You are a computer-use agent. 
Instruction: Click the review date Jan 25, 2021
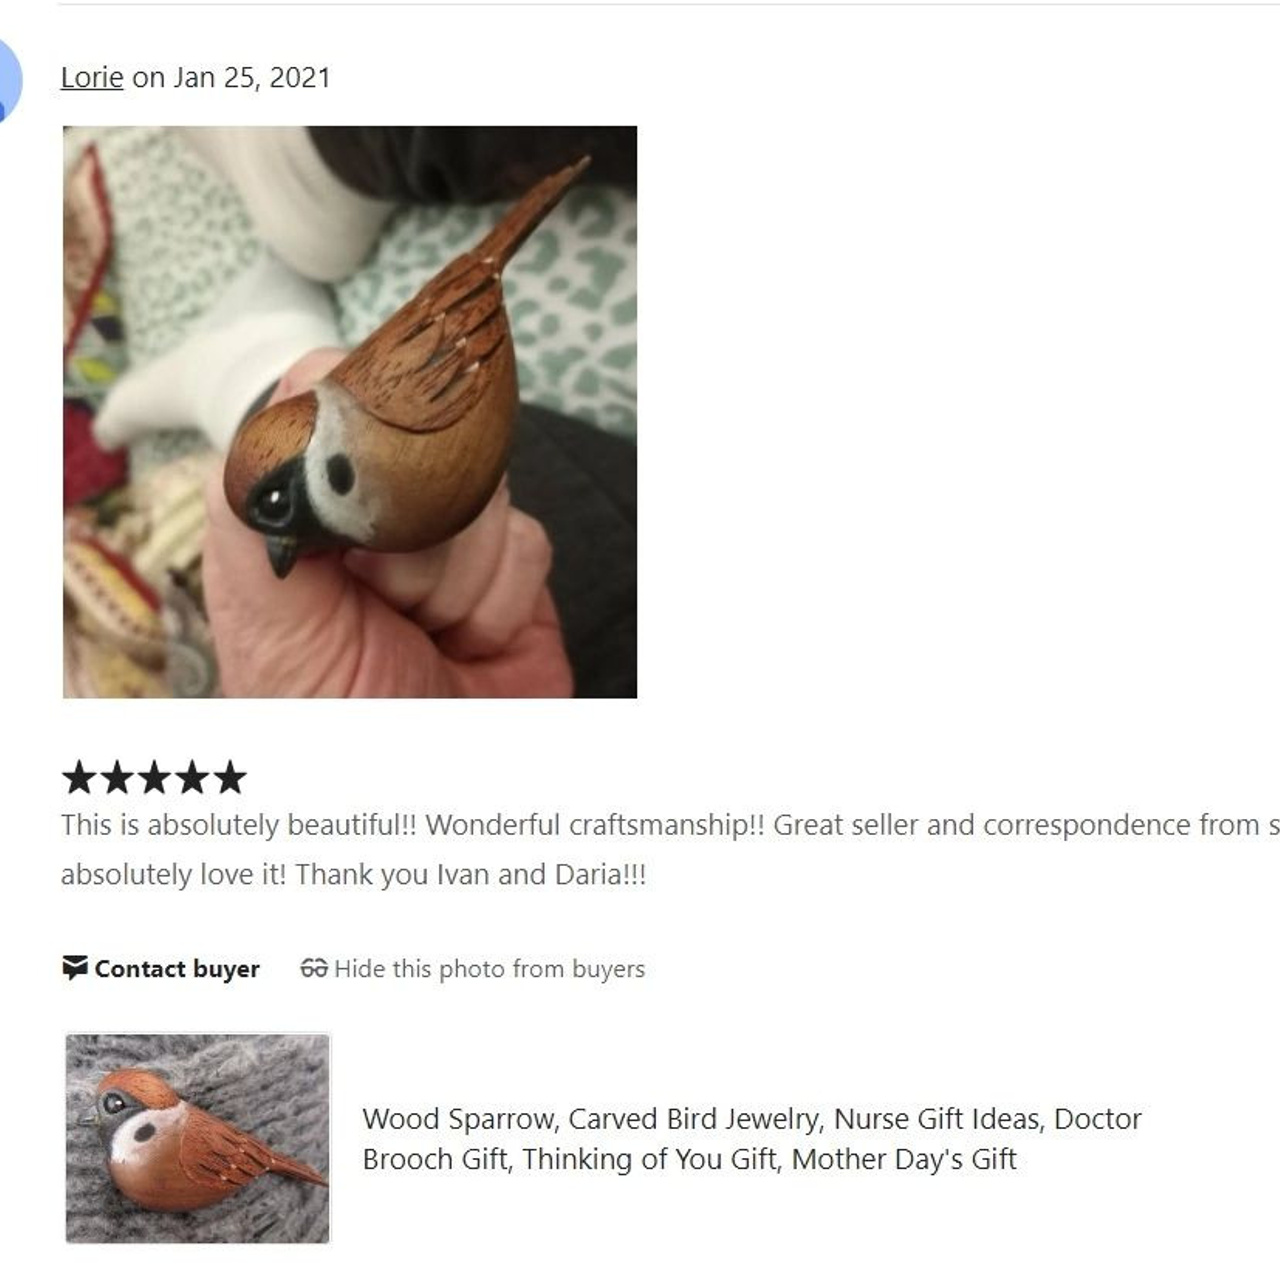point(252,78)
